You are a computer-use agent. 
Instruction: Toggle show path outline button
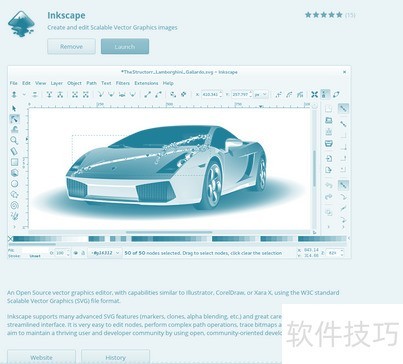click(x=336, y=95)
